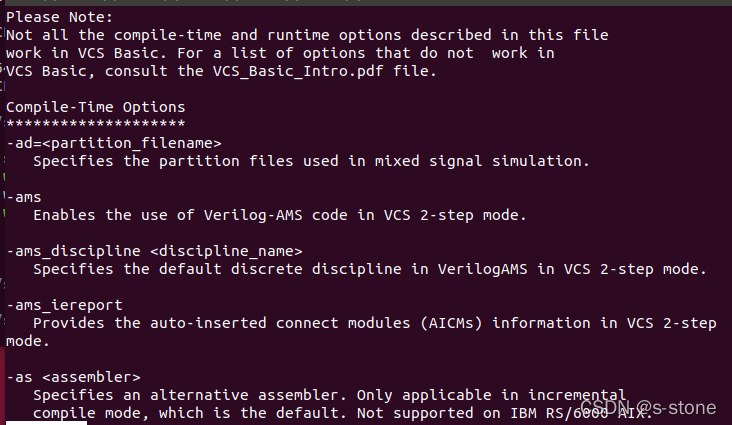Click the 'CSDN @s-stone' watermark
The height and width of the screenshot is (425, 732).
tap(648, 408)
